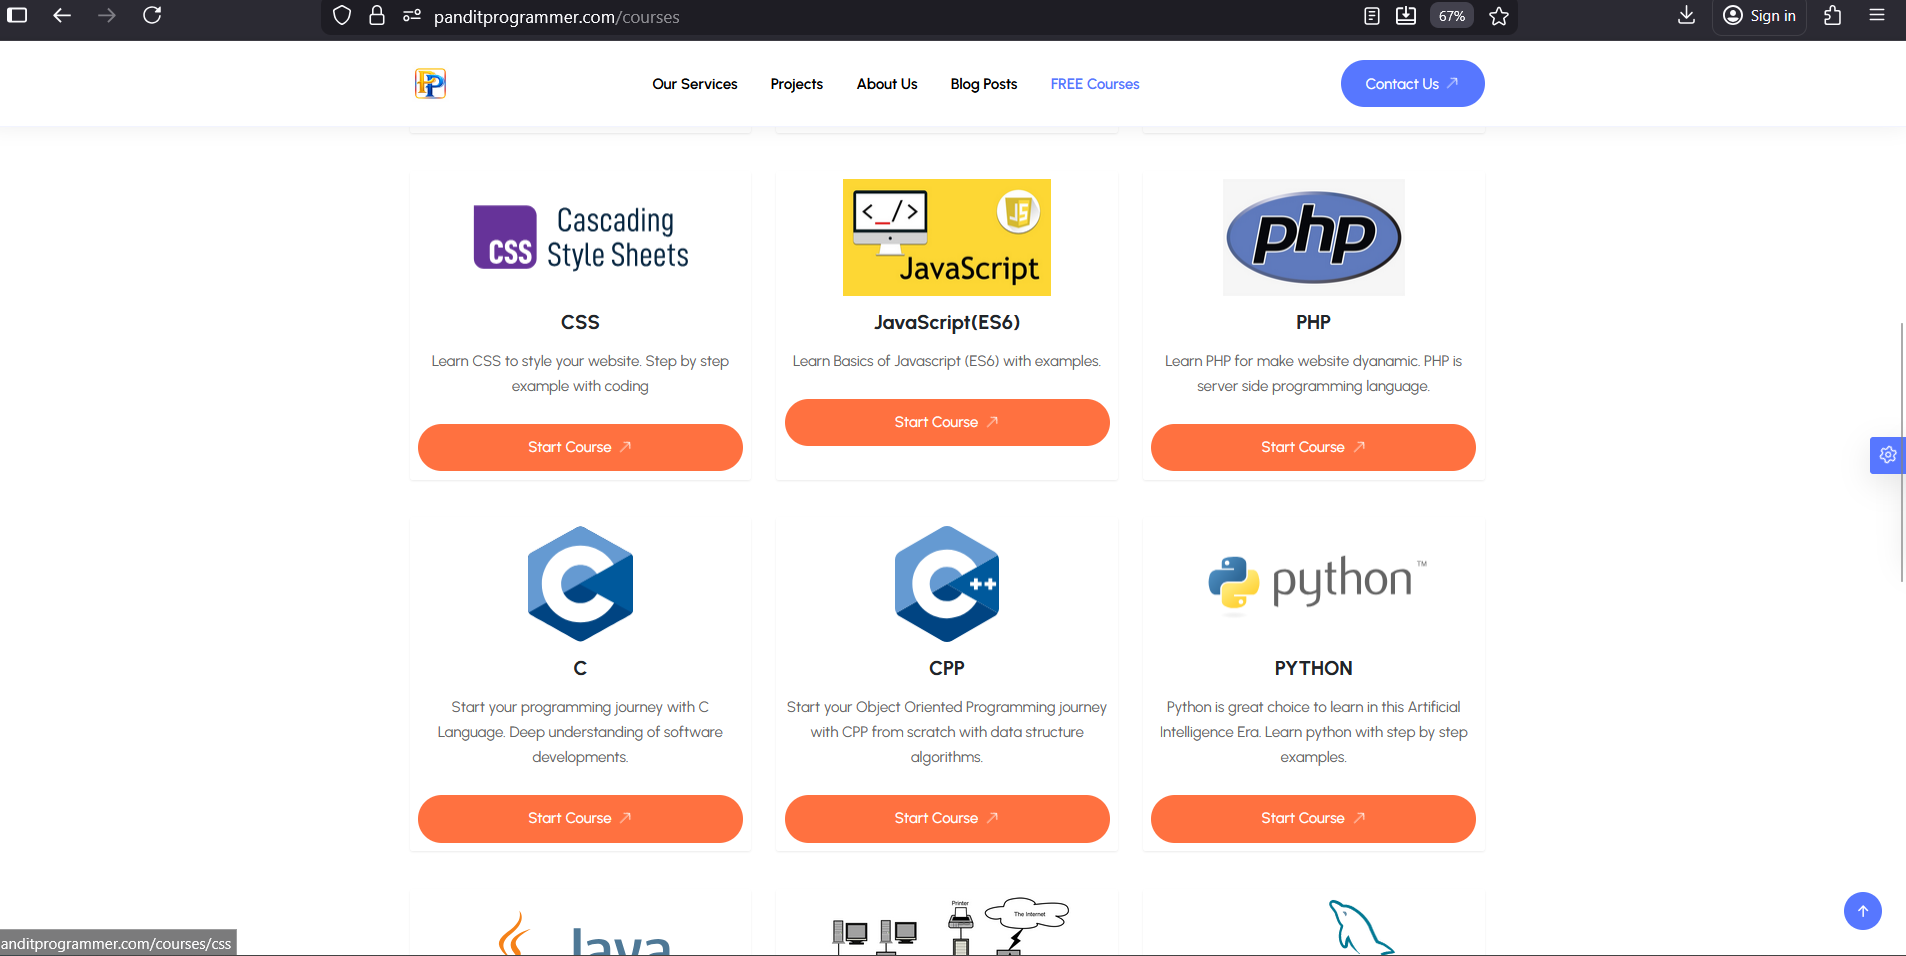Click the 67% zoom level control

[1450, 16]
